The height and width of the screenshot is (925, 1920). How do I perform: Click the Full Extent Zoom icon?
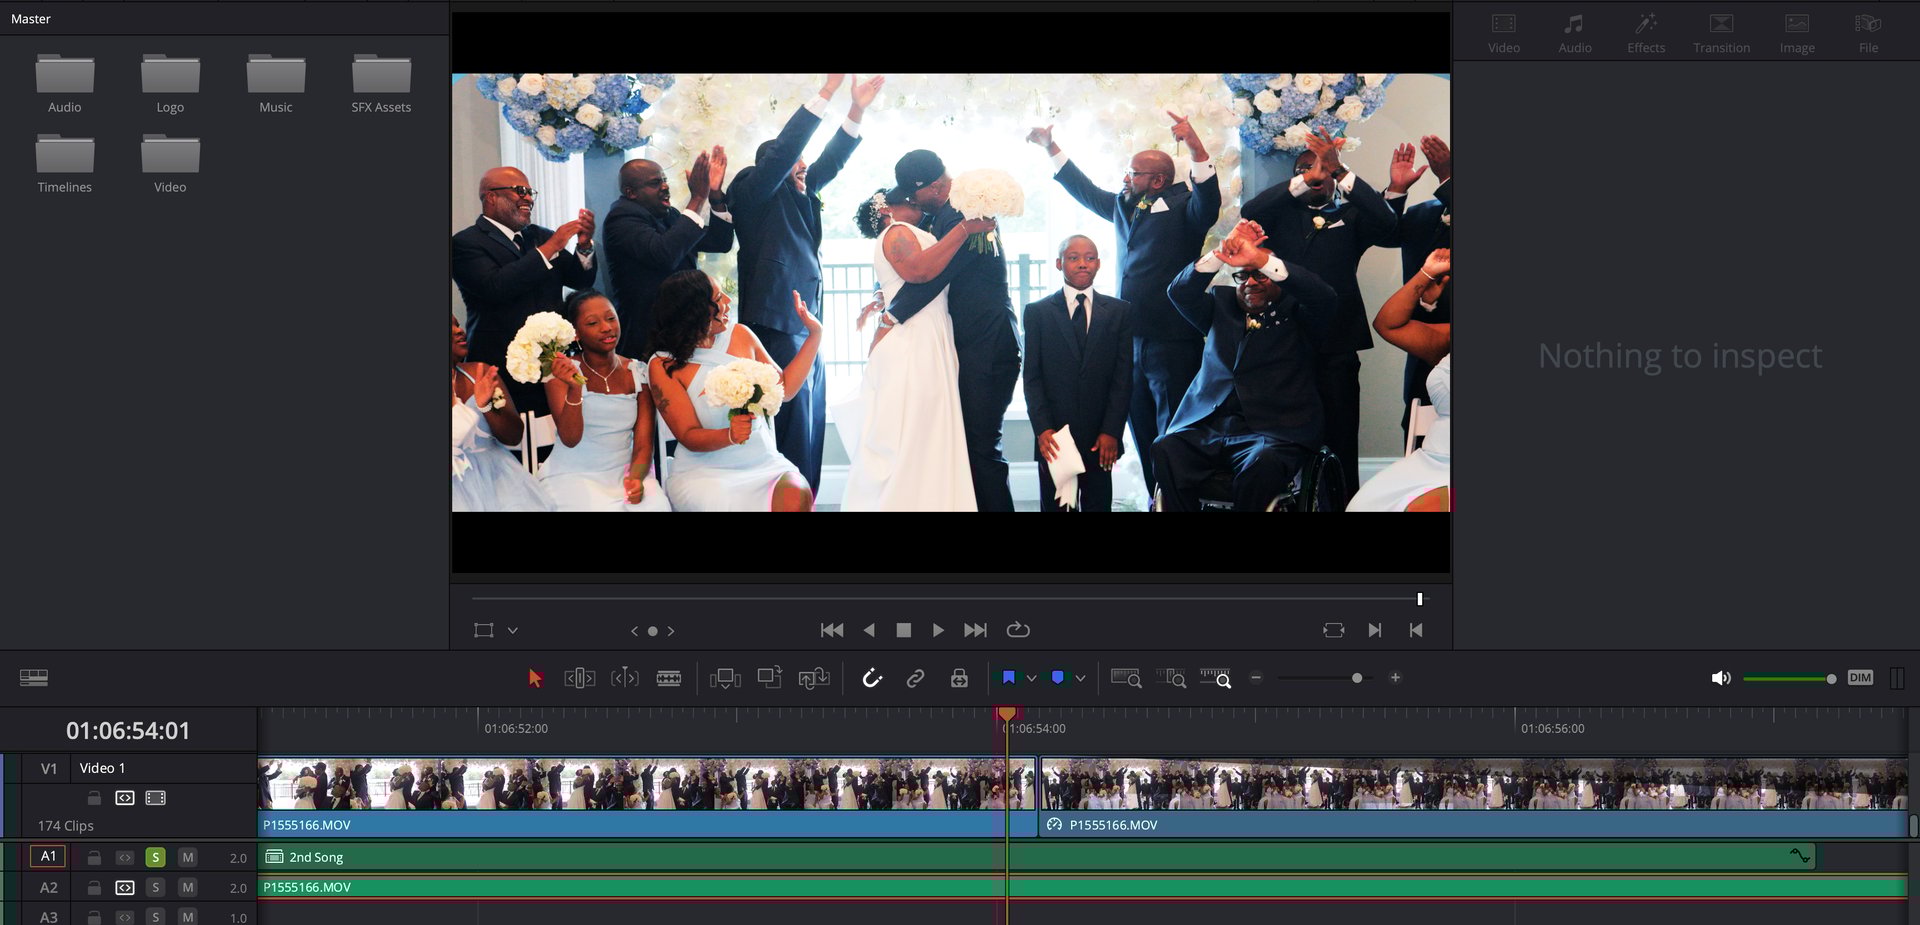pos(1126,678)
